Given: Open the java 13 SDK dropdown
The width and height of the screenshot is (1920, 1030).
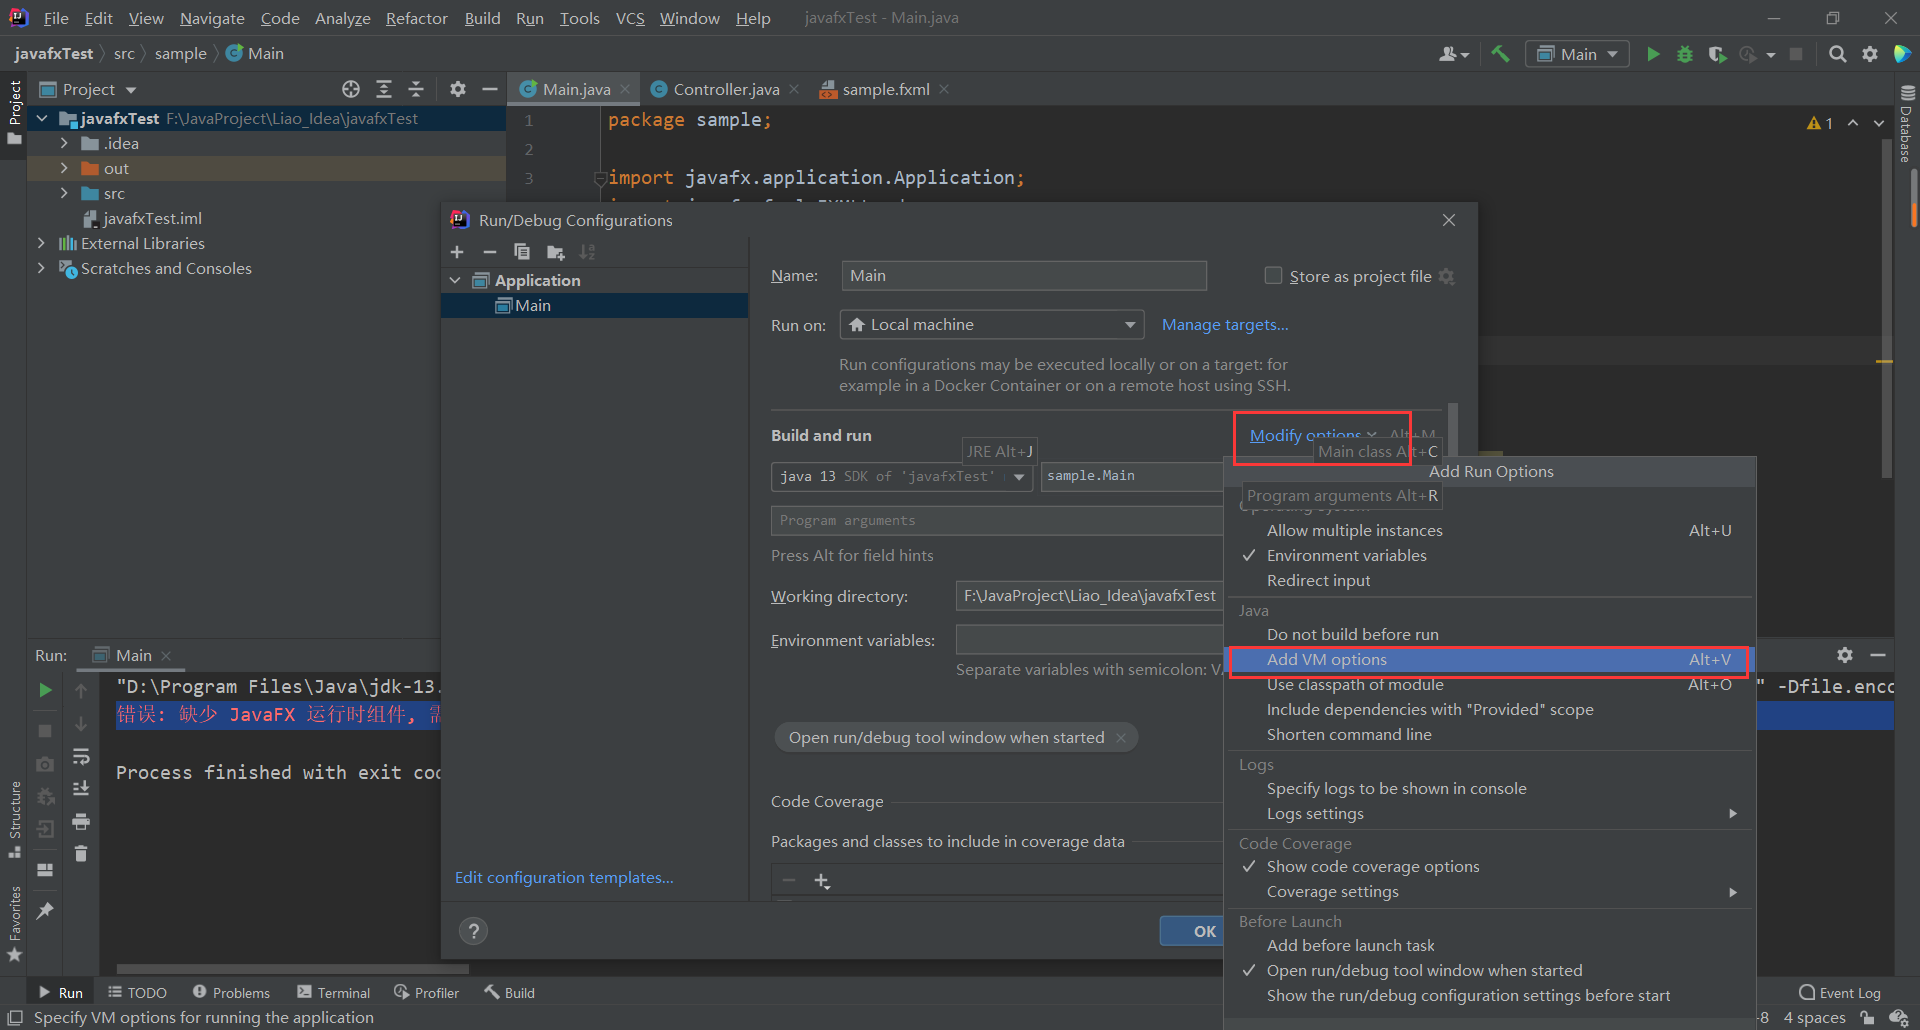Looking at the screenshot, I should coord(1018,476).
